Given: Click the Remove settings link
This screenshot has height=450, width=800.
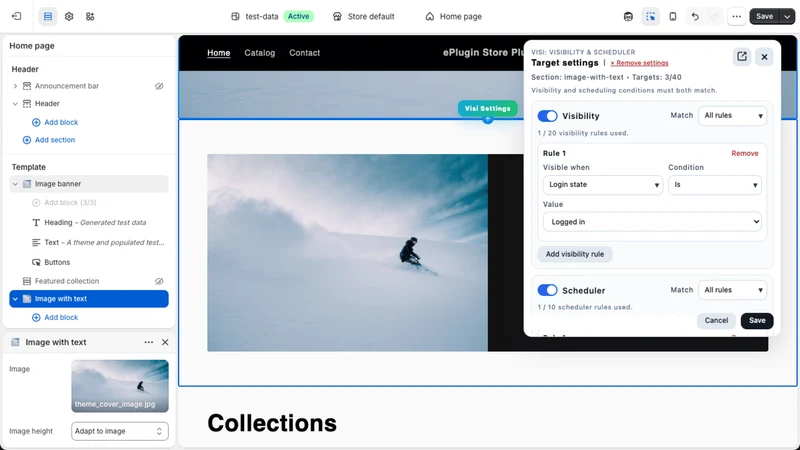Looking at the screenshot, I should [639, 63].
